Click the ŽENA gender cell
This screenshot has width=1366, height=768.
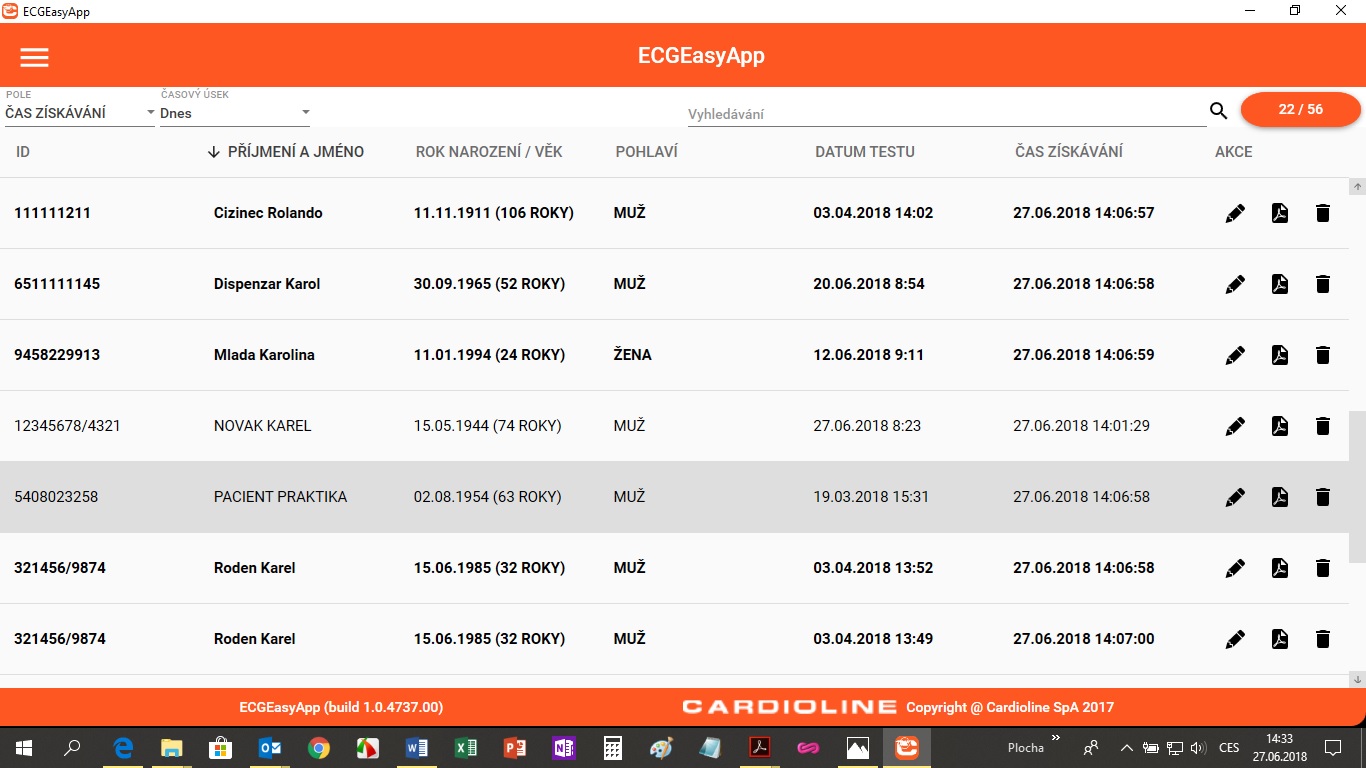(x=633, y=355)
